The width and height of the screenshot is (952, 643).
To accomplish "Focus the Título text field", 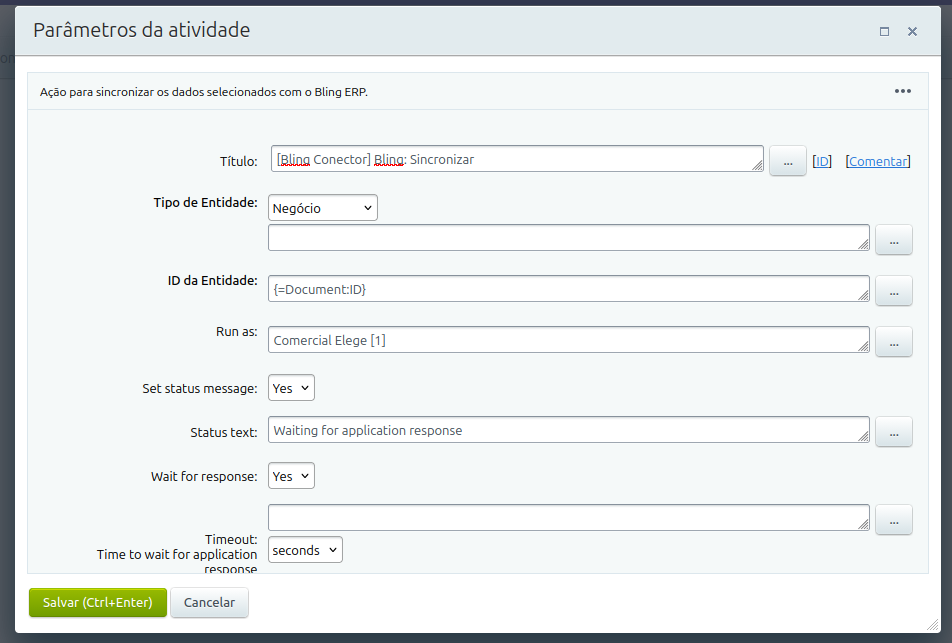I will pos(515,159).
